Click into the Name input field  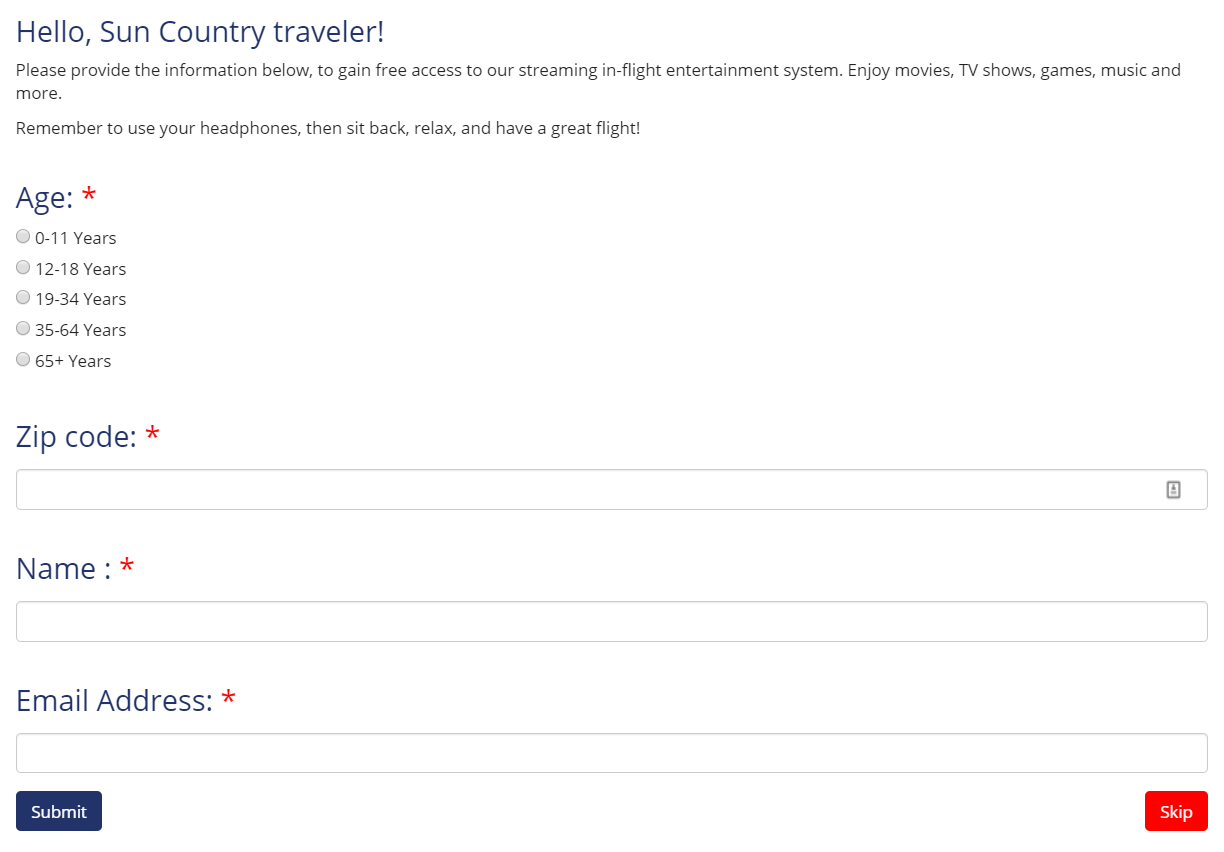[611, 621]
